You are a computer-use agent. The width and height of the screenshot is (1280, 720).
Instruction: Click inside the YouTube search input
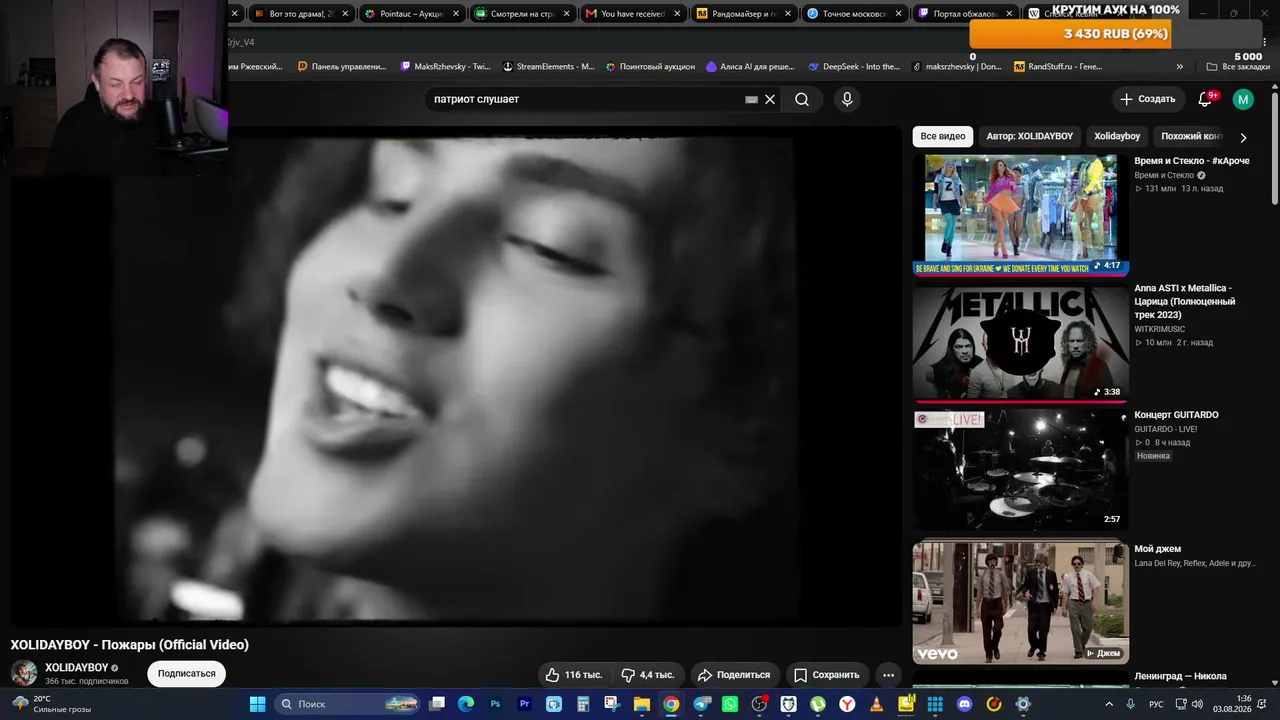(x=585, y=99)
